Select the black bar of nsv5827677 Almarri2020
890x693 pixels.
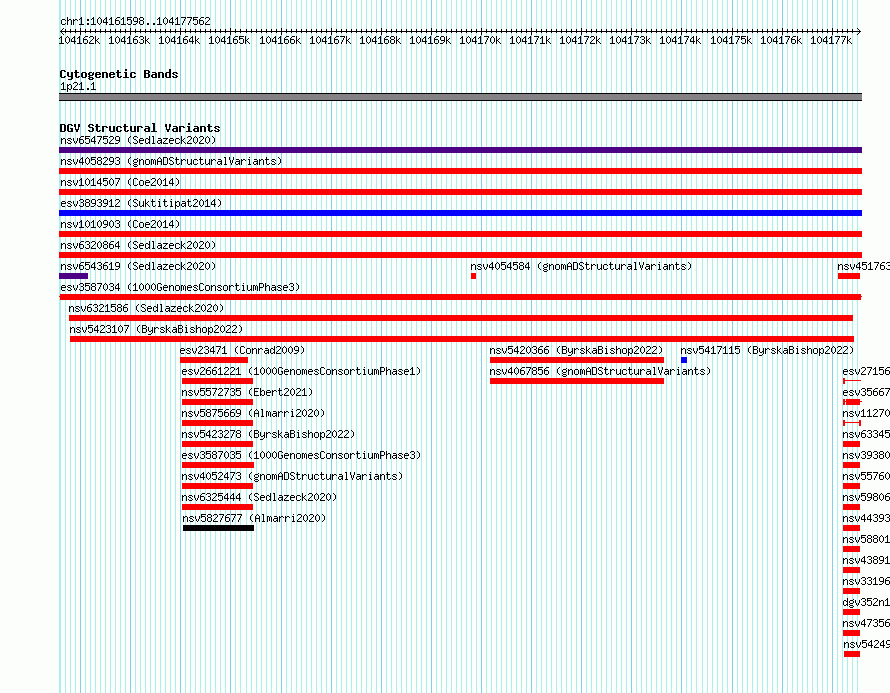pos(219,528)
